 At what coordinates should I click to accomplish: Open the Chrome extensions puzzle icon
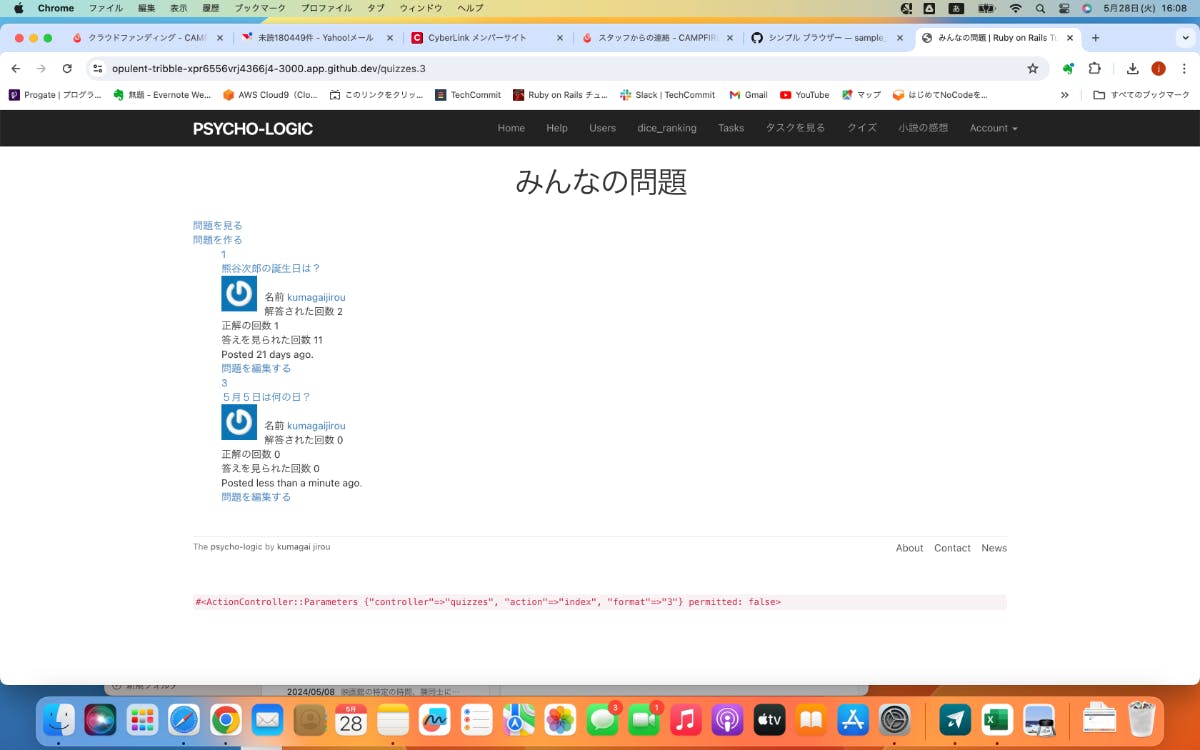click(x=1094, y=68)
